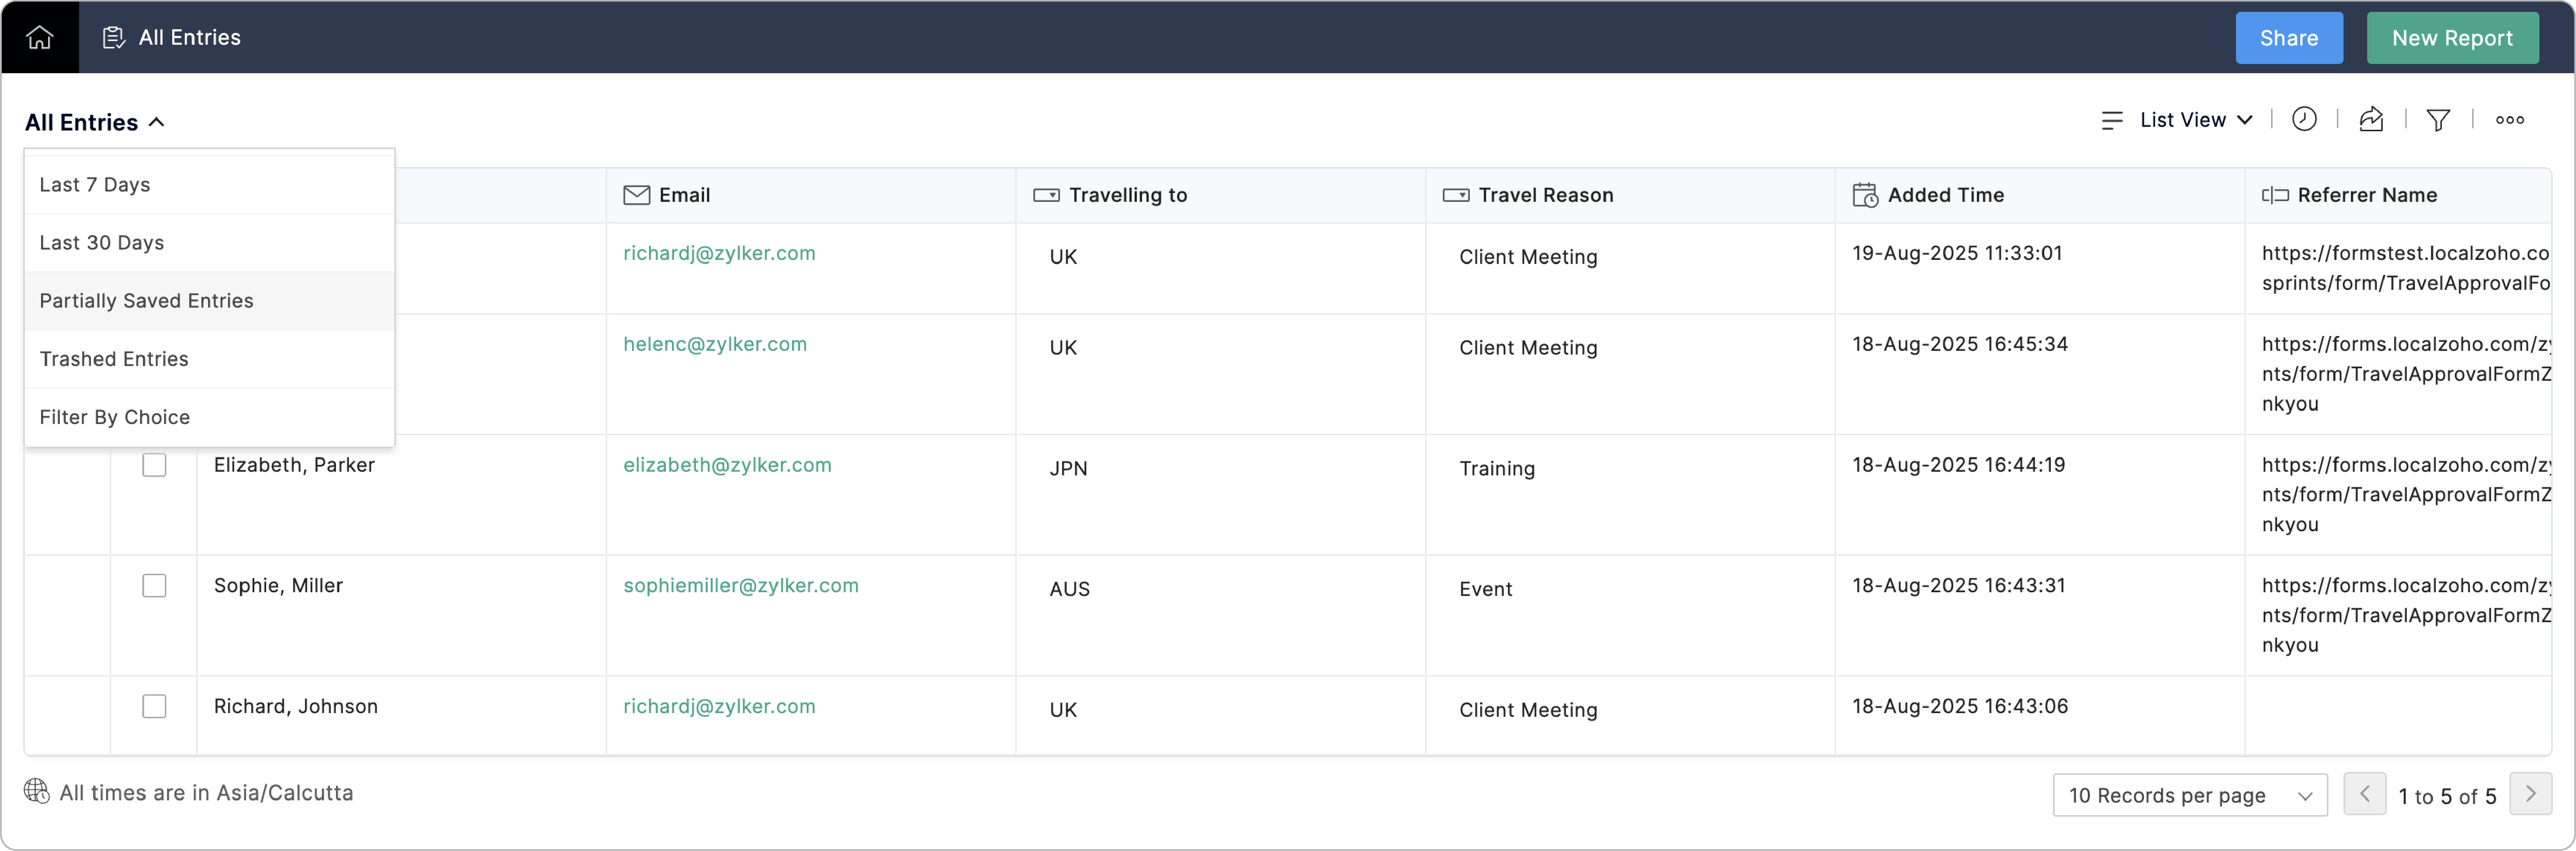Click the export share arrow icon
Screen dimensions: 2576x851
[2371, 120]
